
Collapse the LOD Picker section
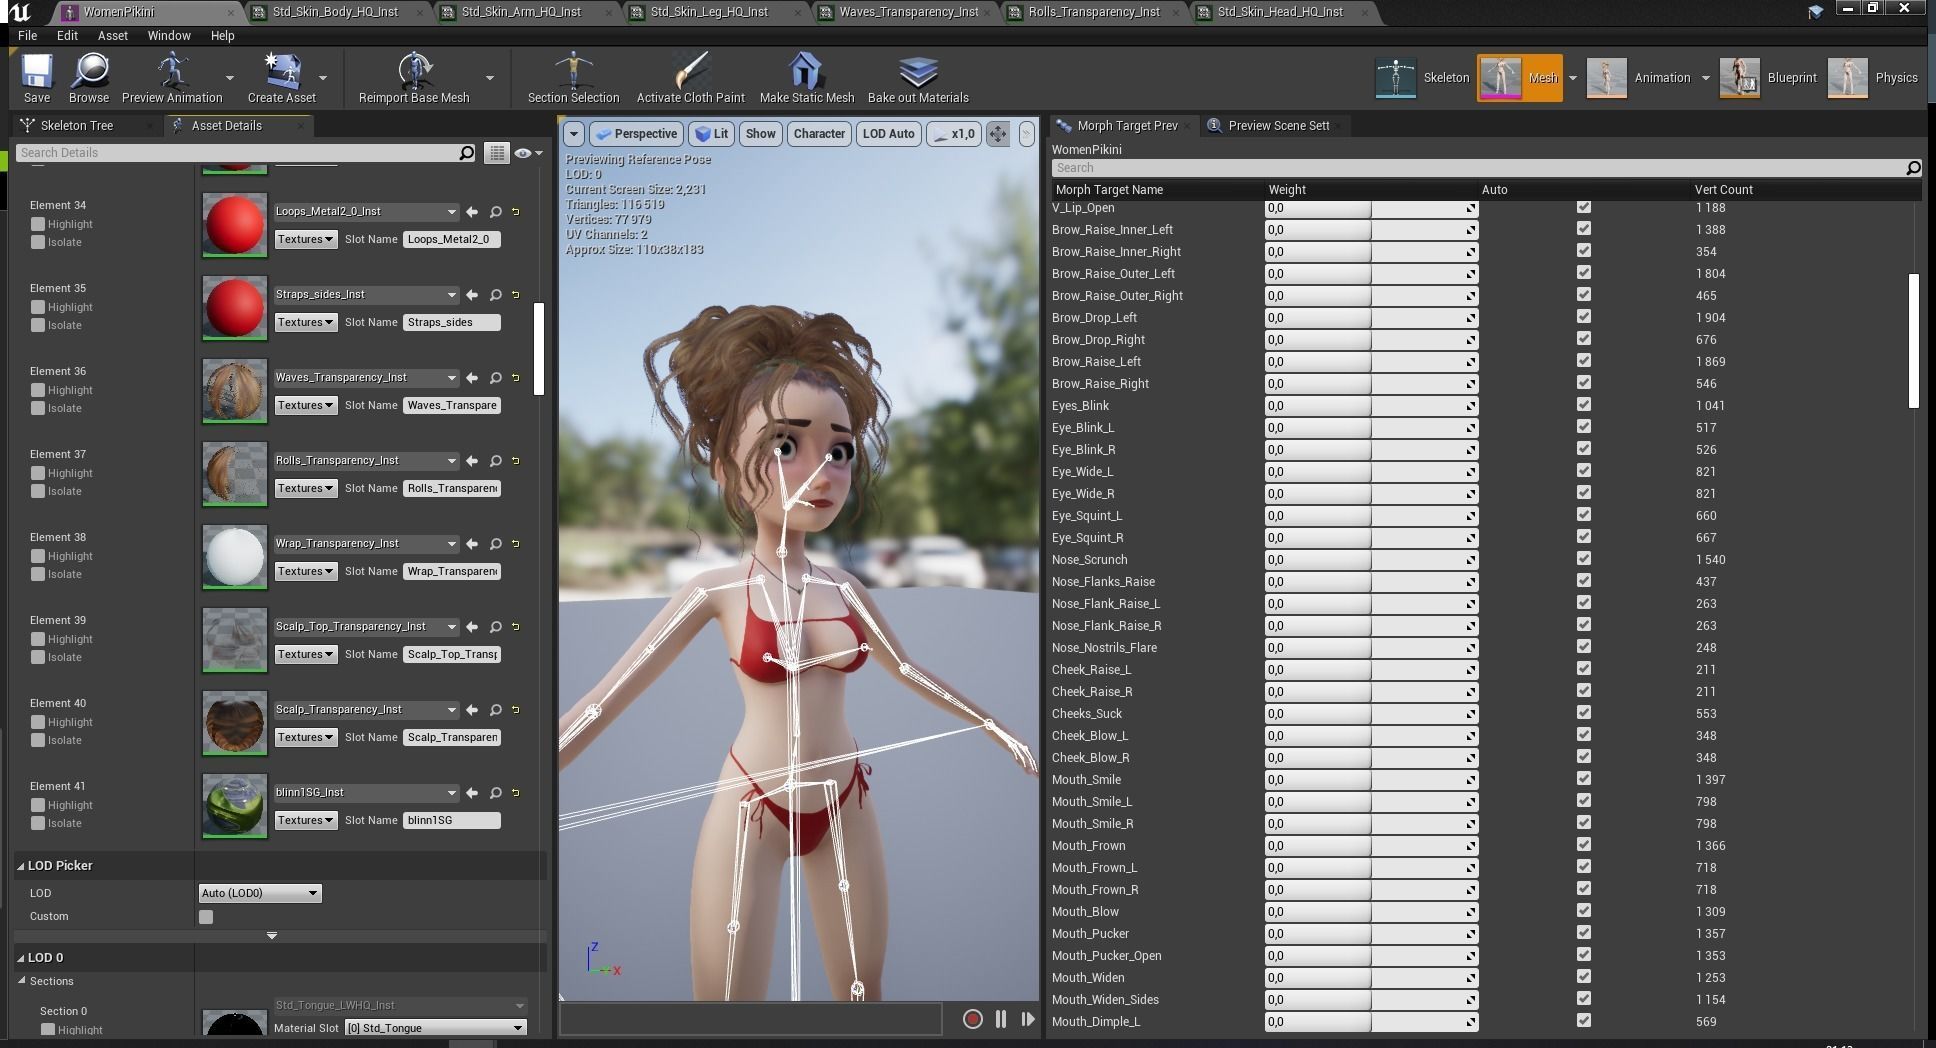click(x=21, y=866)
